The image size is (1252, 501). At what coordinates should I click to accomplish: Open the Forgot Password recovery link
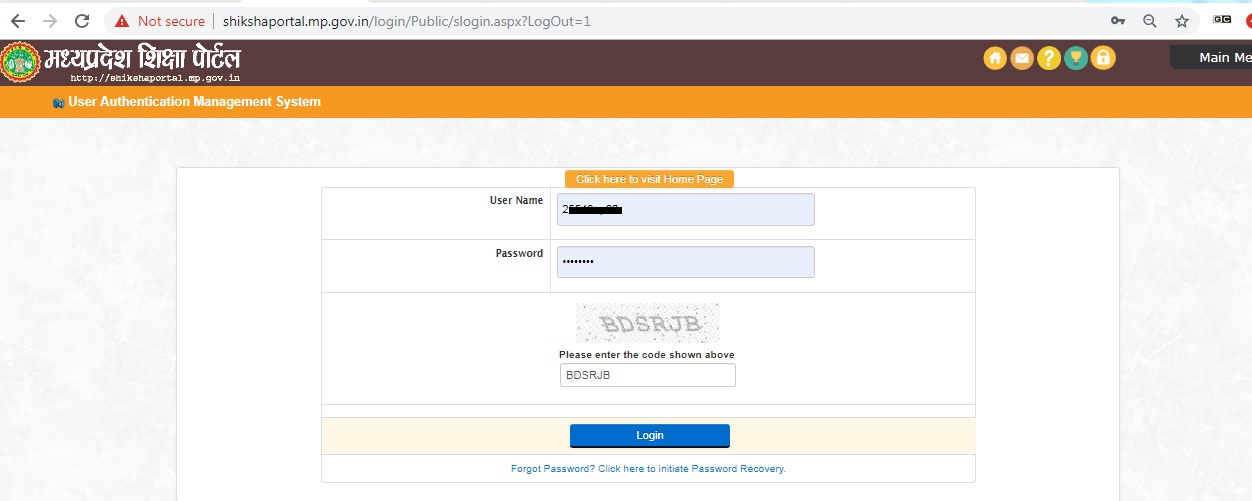click(648, 468)
